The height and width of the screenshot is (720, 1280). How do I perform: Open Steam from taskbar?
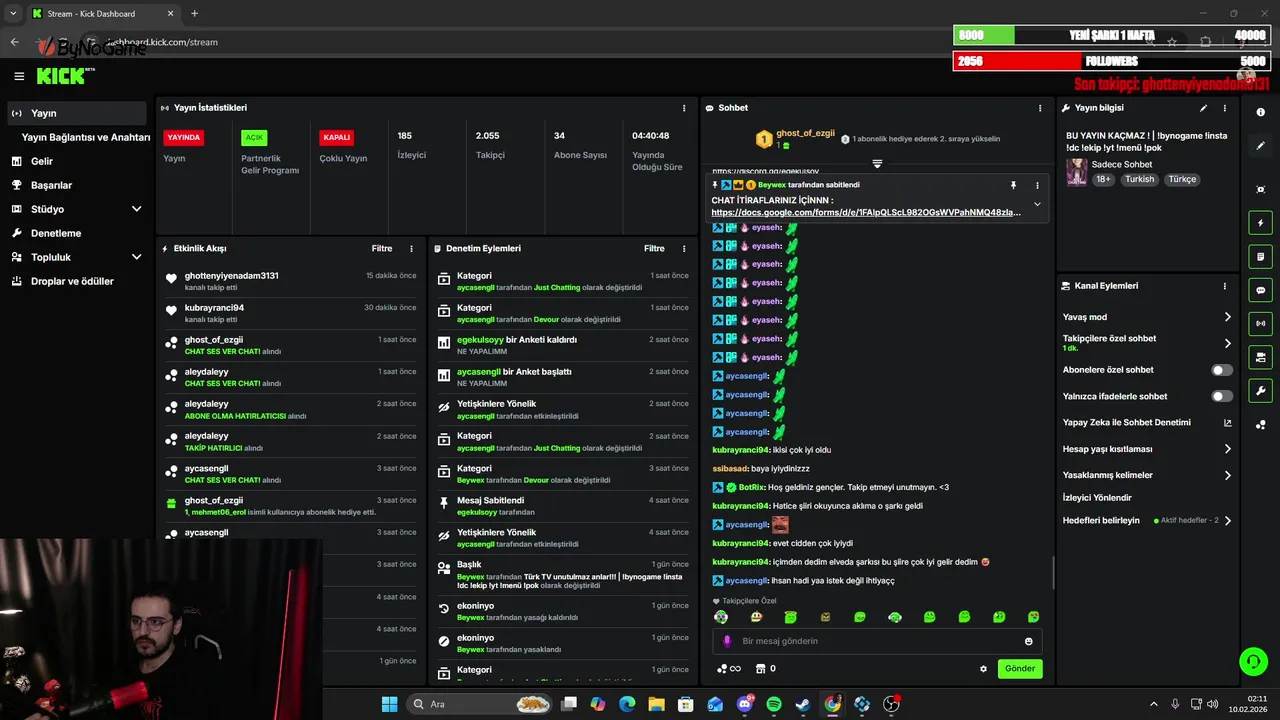click(x=803, y=704)
